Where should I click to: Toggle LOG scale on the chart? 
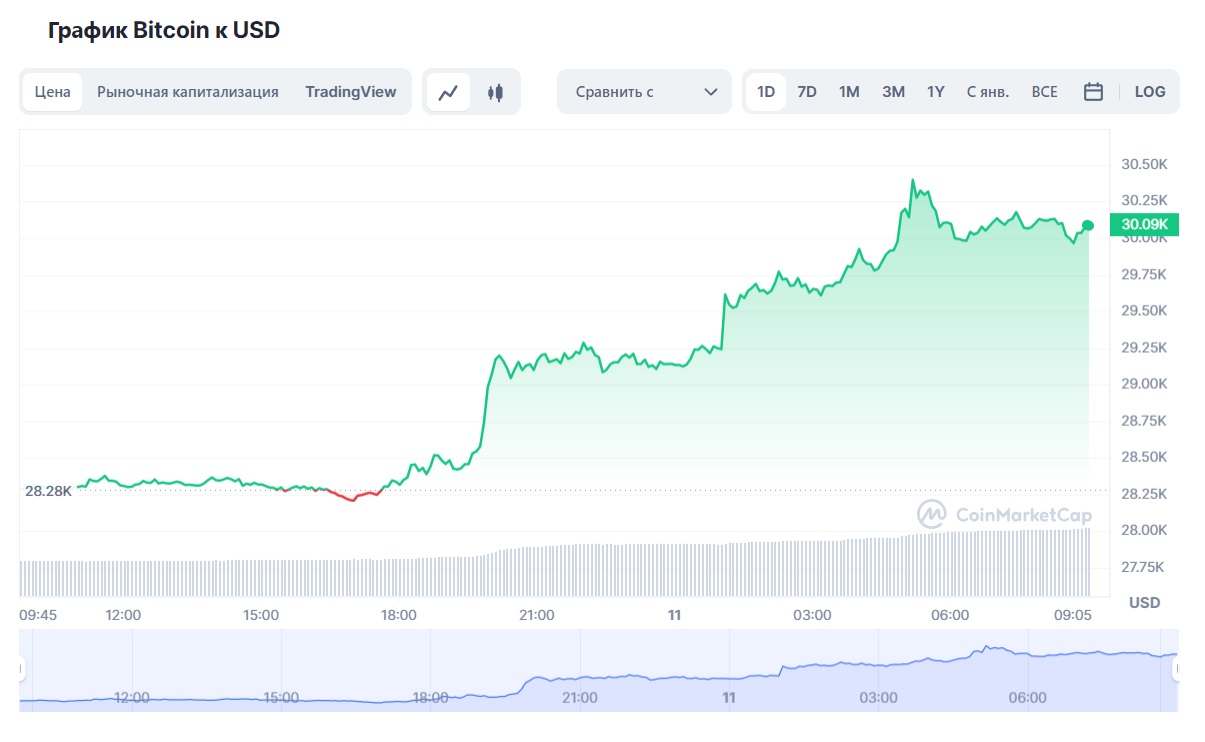1150,92
